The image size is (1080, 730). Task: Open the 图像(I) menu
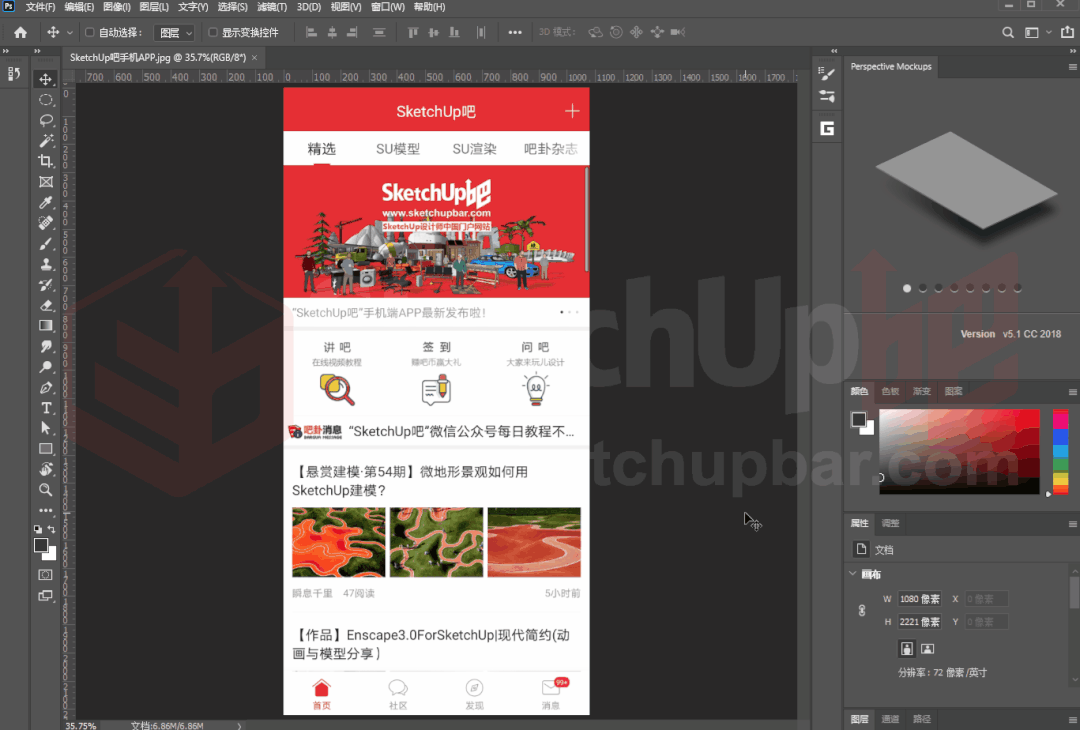click(x=116, y=7)
